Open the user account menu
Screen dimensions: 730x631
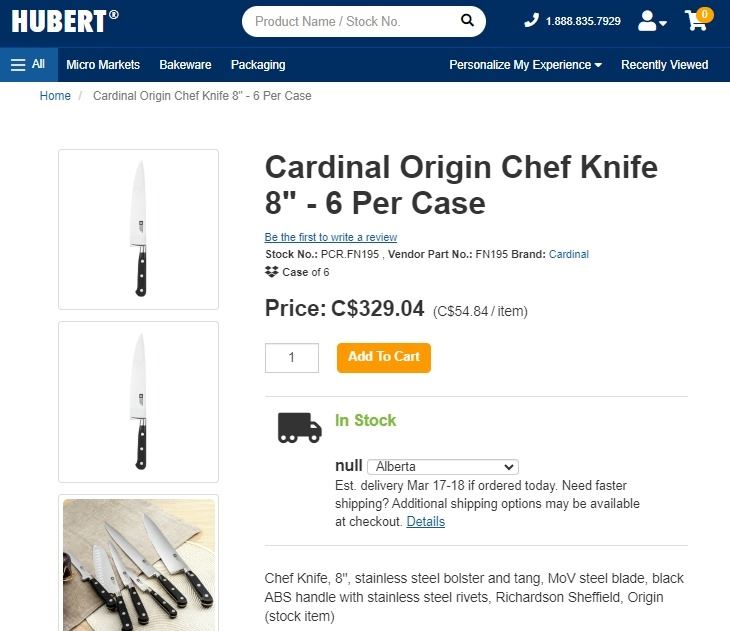click(x=652, y=21)
